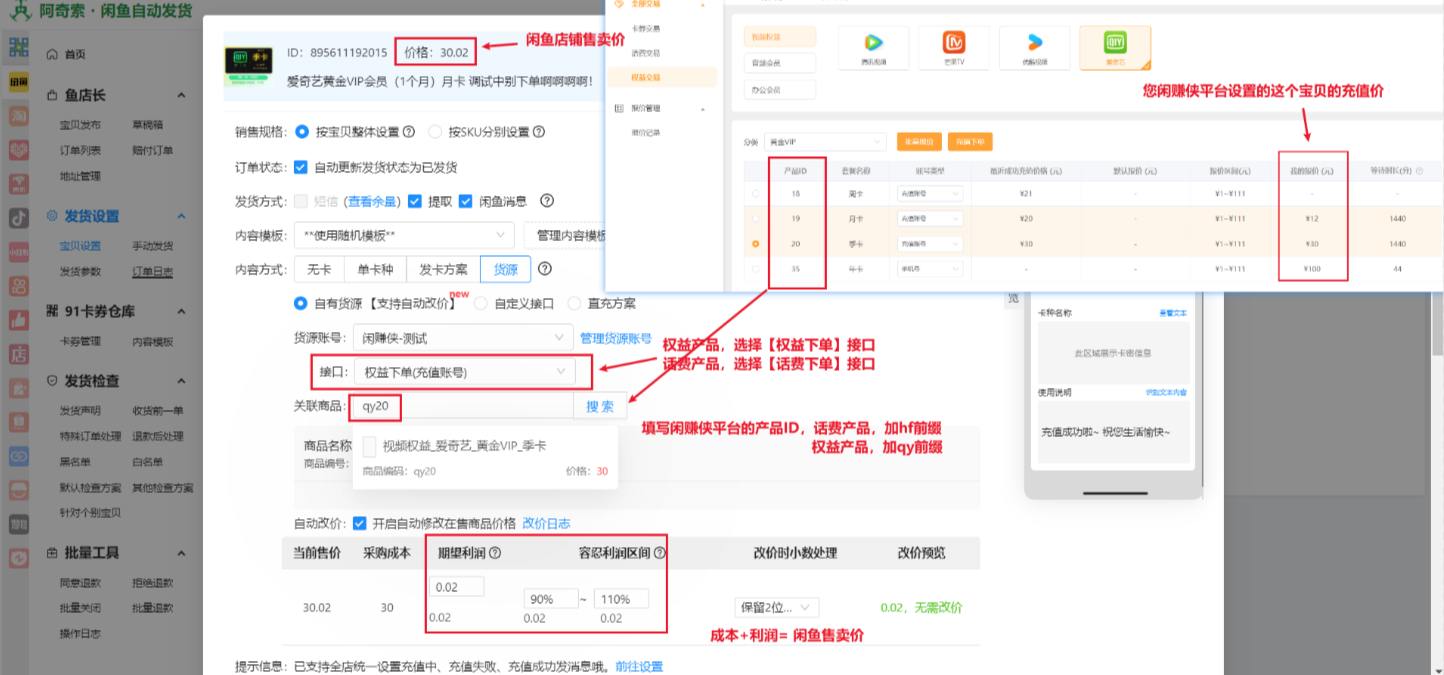Open 订单日志 in the sidebar menu
1444x675 pixels.
click(x=153, y=272)
